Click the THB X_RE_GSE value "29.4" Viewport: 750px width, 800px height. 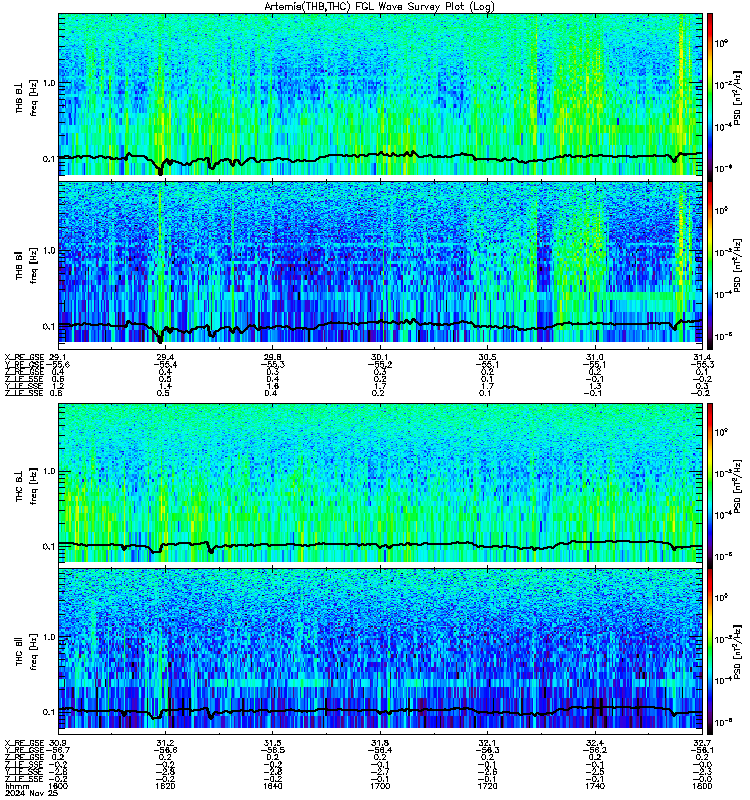point(165,357)
